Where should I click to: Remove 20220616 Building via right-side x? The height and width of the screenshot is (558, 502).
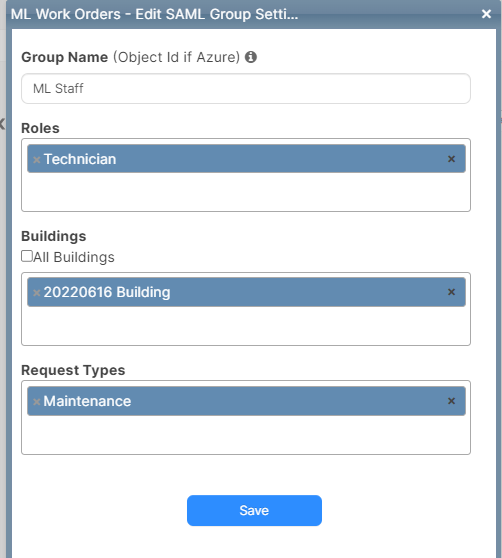(451, 292)
